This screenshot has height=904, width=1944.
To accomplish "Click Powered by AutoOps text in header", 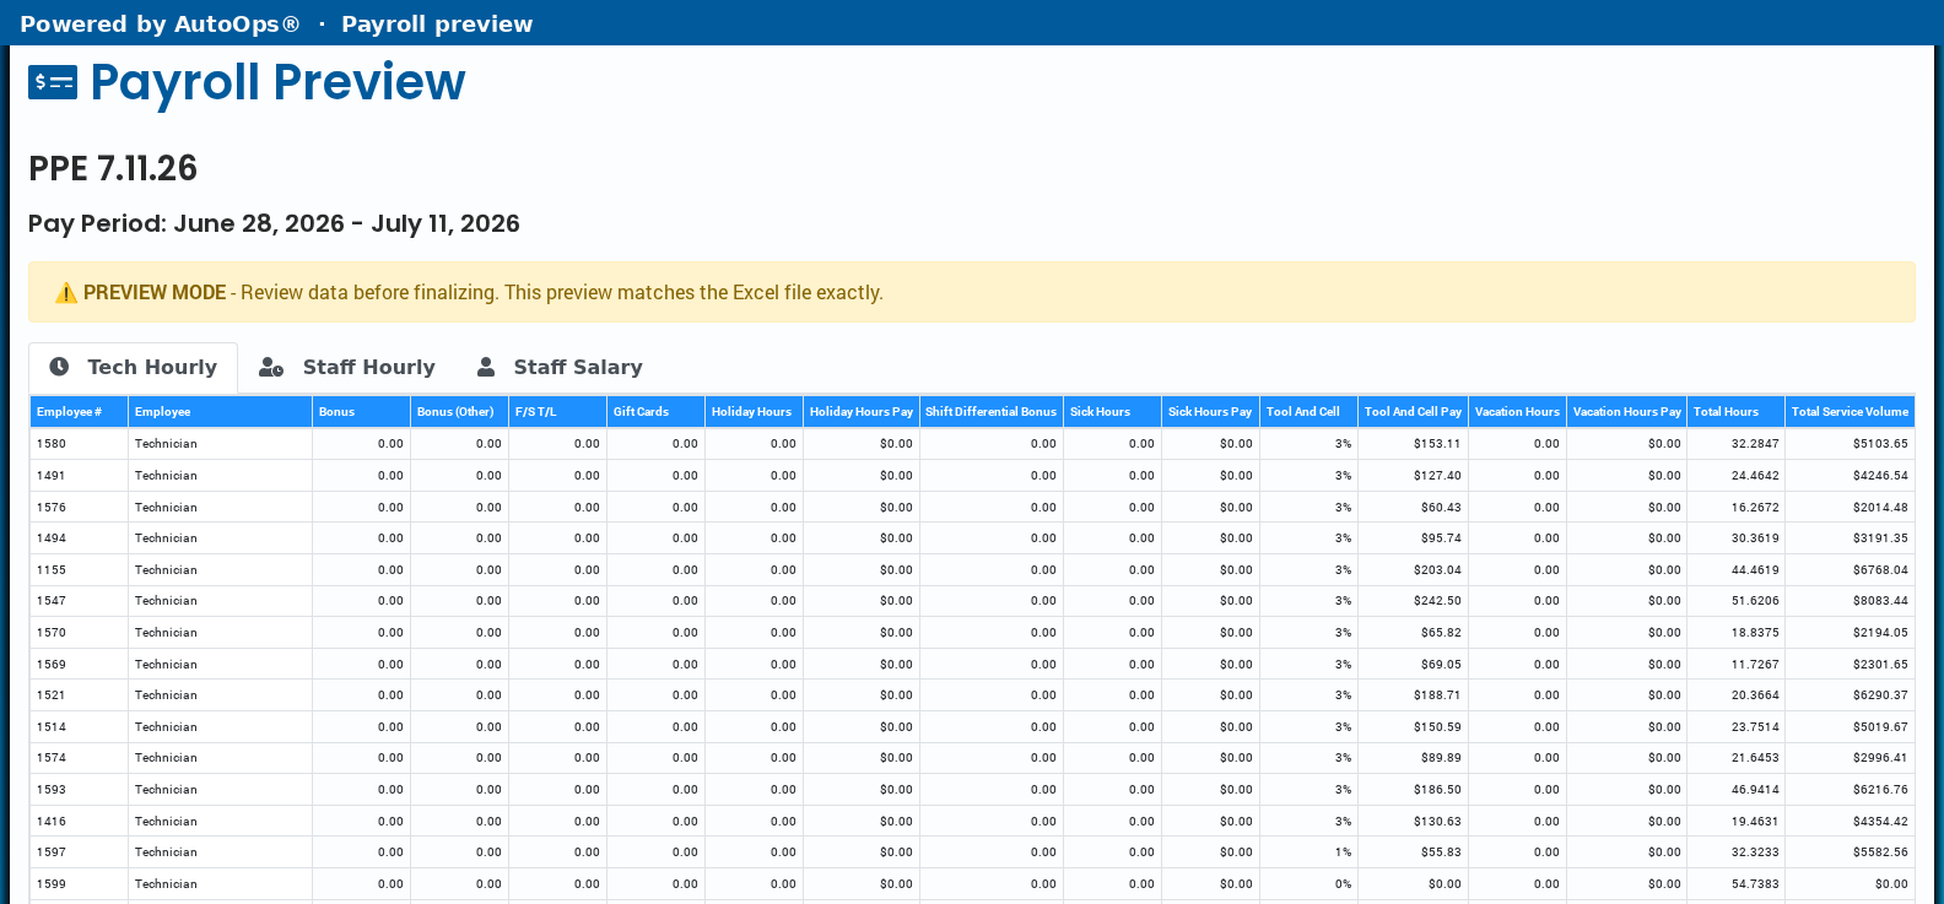I will (160, 24).
